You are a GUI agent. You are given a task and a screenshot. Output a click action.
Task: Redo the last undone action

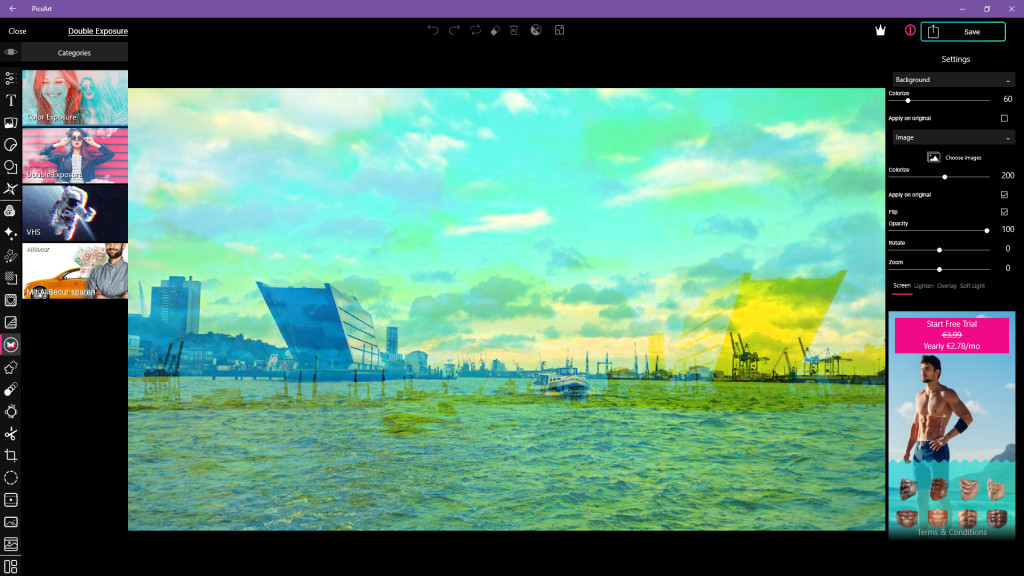tap(453, 30)
